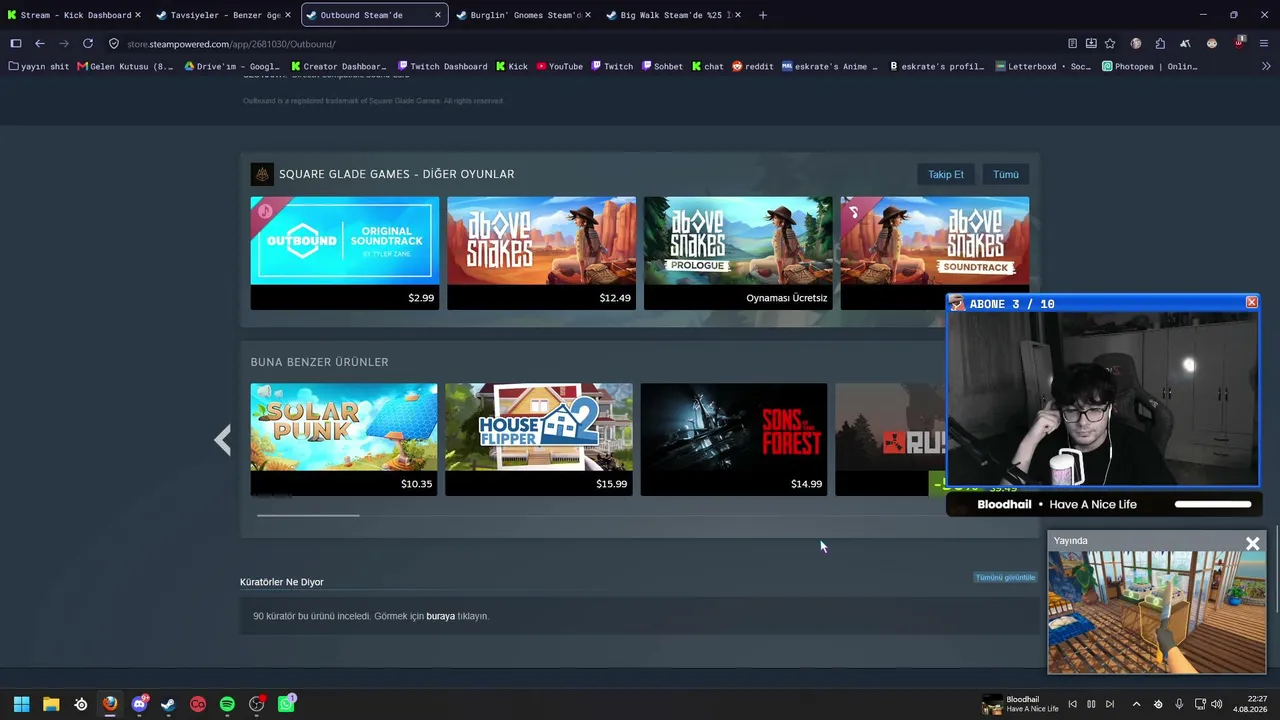The height and width of the screenshot is (720, 1280).
Task: Open the taskbar clock and date
Action: tap(1250, 704)
